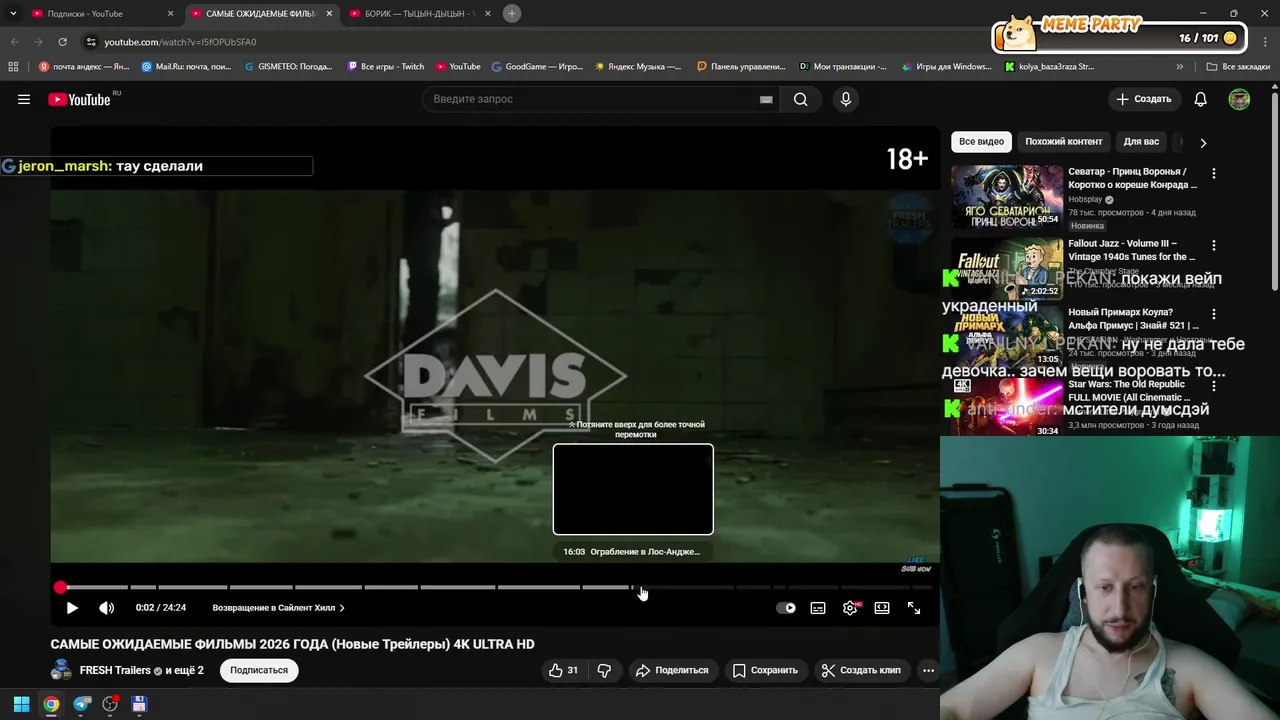Open the YouTube guide hamburger menu

[x=24, y=99]
